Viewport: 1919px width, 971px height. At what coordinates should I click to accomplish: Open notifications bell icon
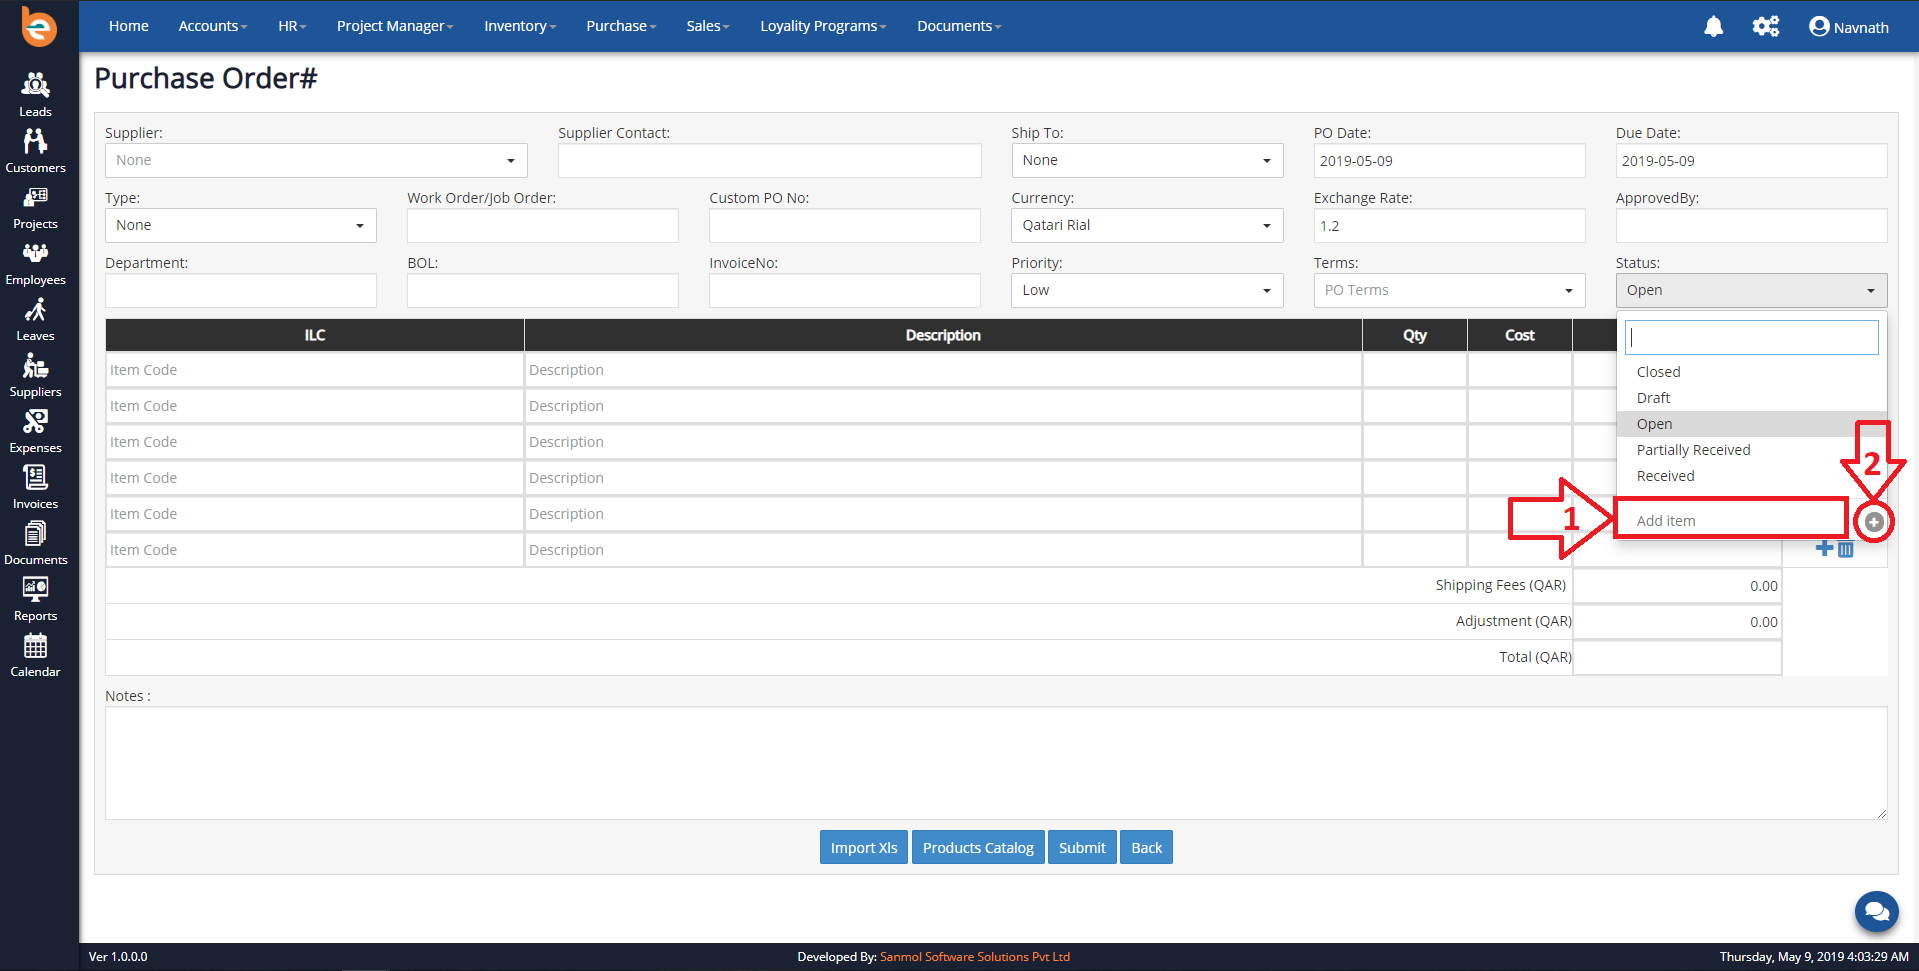(x=1713, y=27)
